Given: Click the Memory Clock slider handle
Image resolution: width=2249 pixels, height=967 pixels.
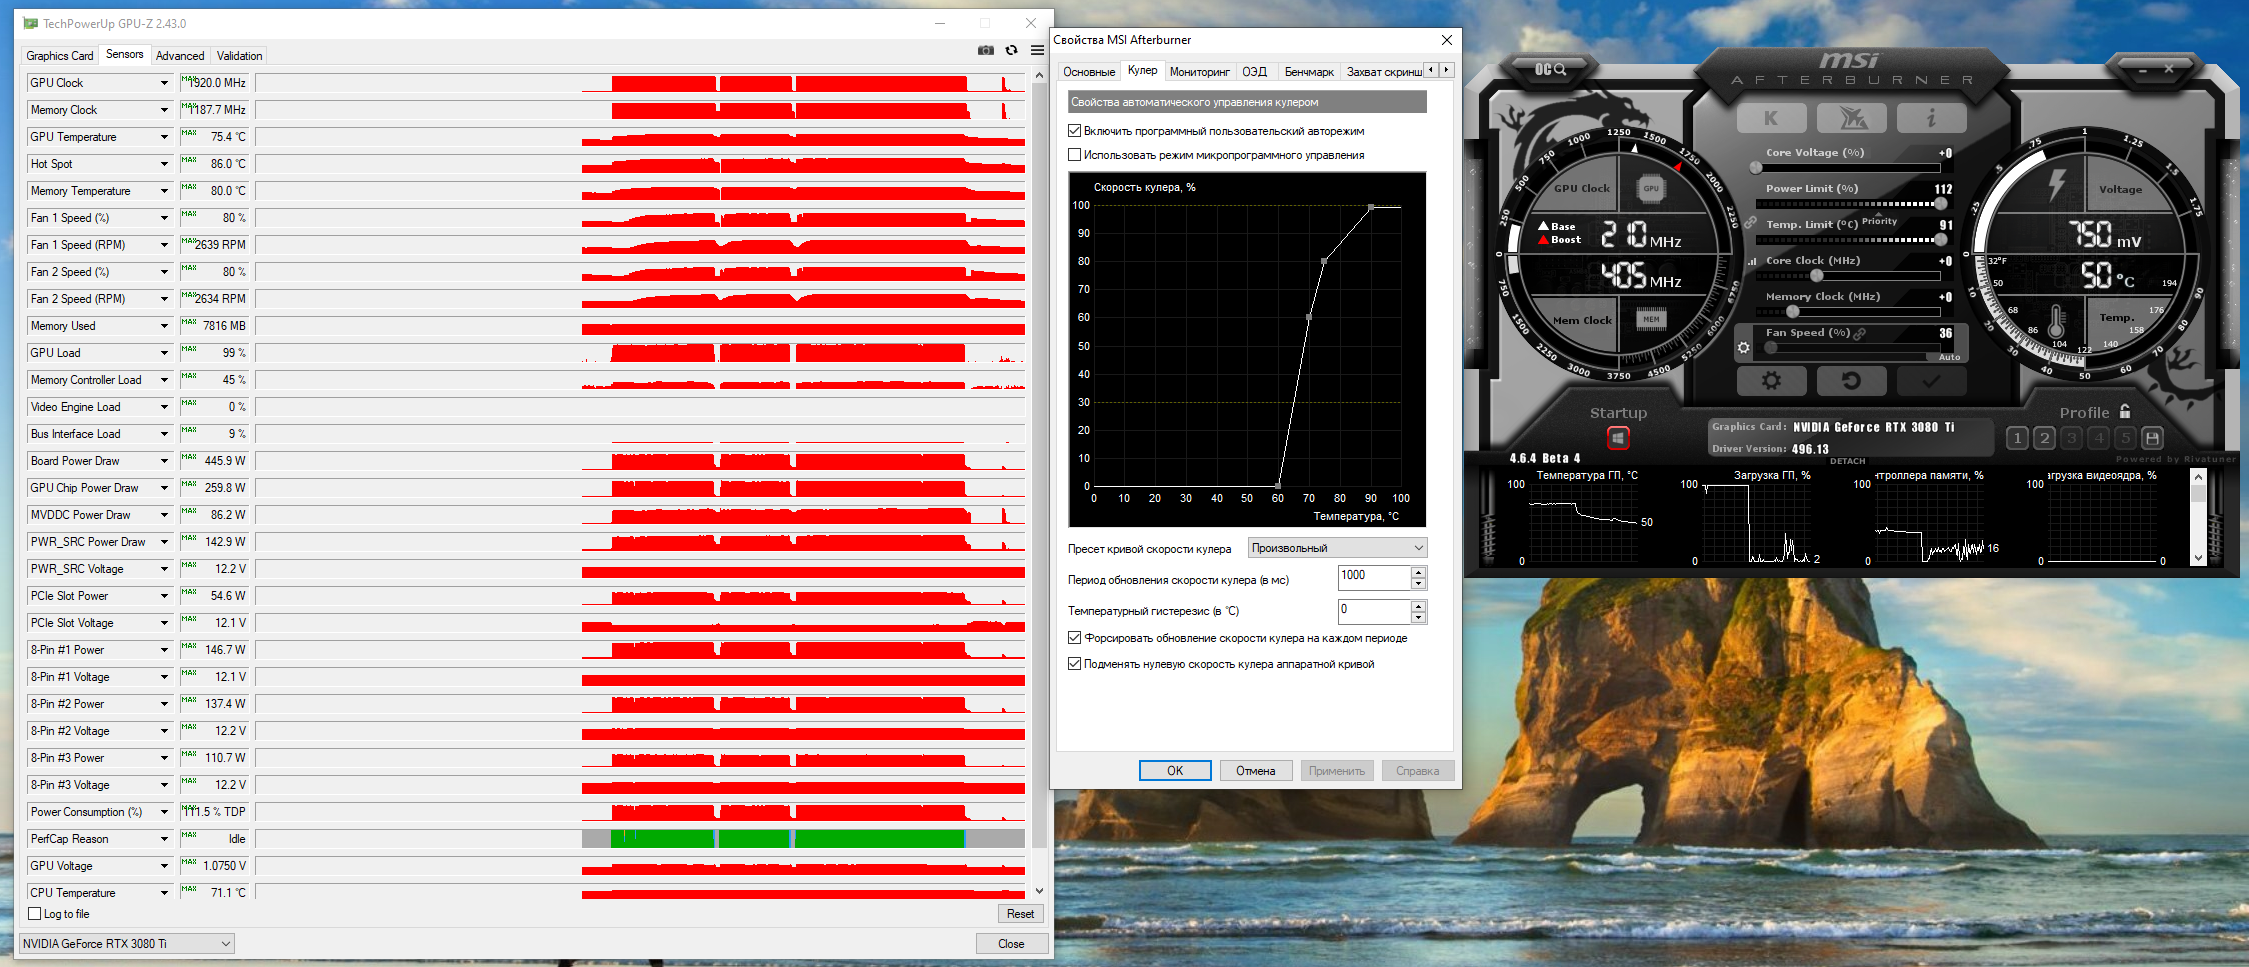Looking at the screenshot, I should 1792,311.
